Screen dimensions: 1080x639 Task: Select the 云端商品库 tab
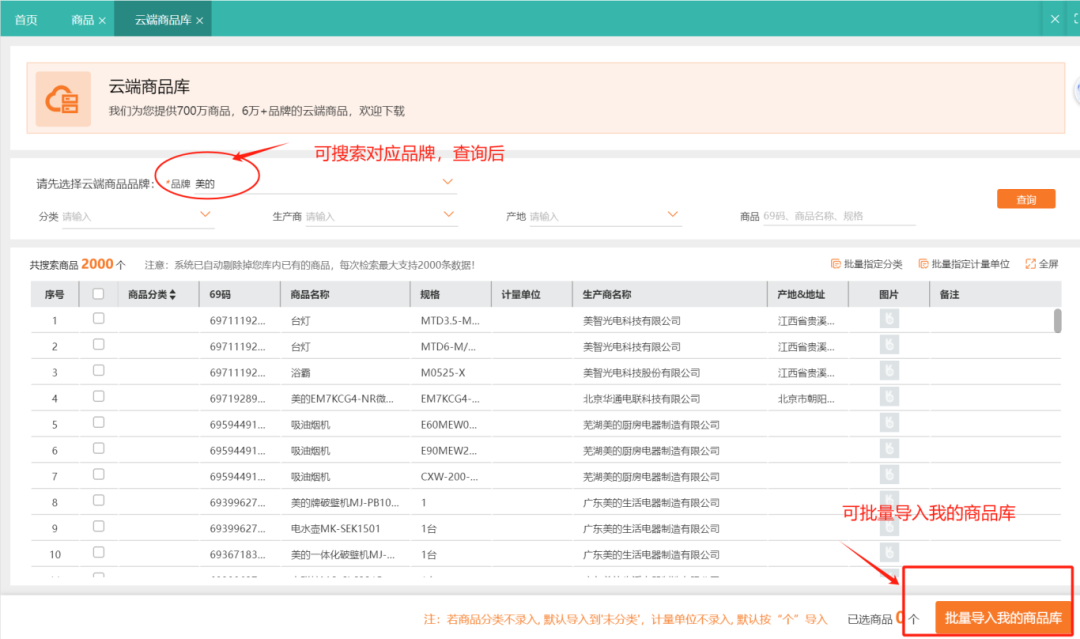[x=163, y=20]
